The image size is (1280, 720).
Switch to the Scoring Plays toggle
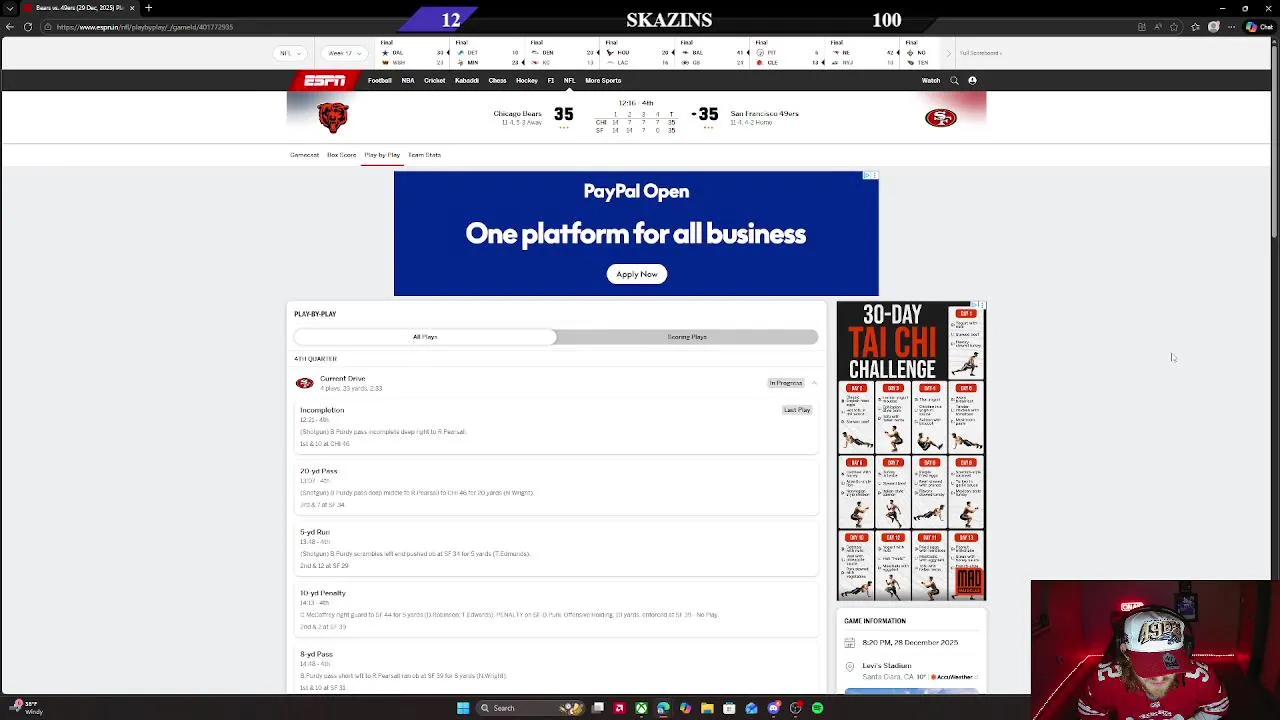pyautogui.click(x=687, y=337)
